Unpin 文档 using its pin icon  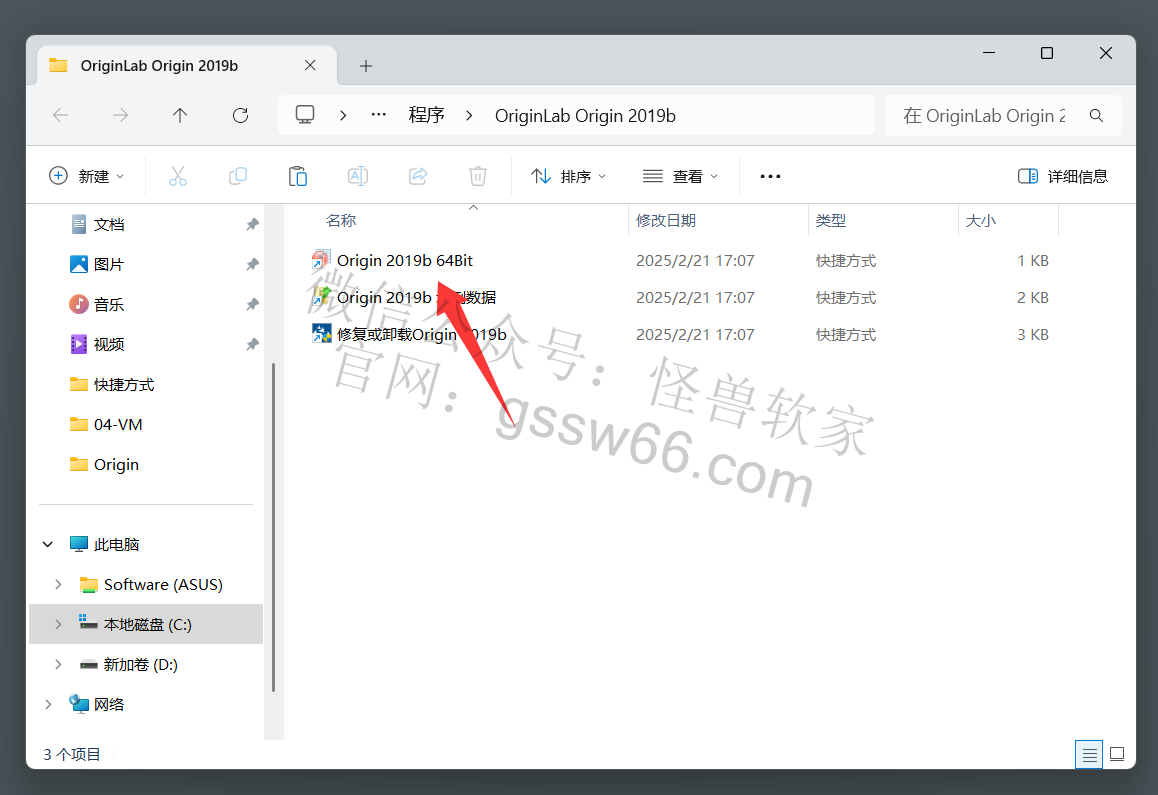coord(253,224)
